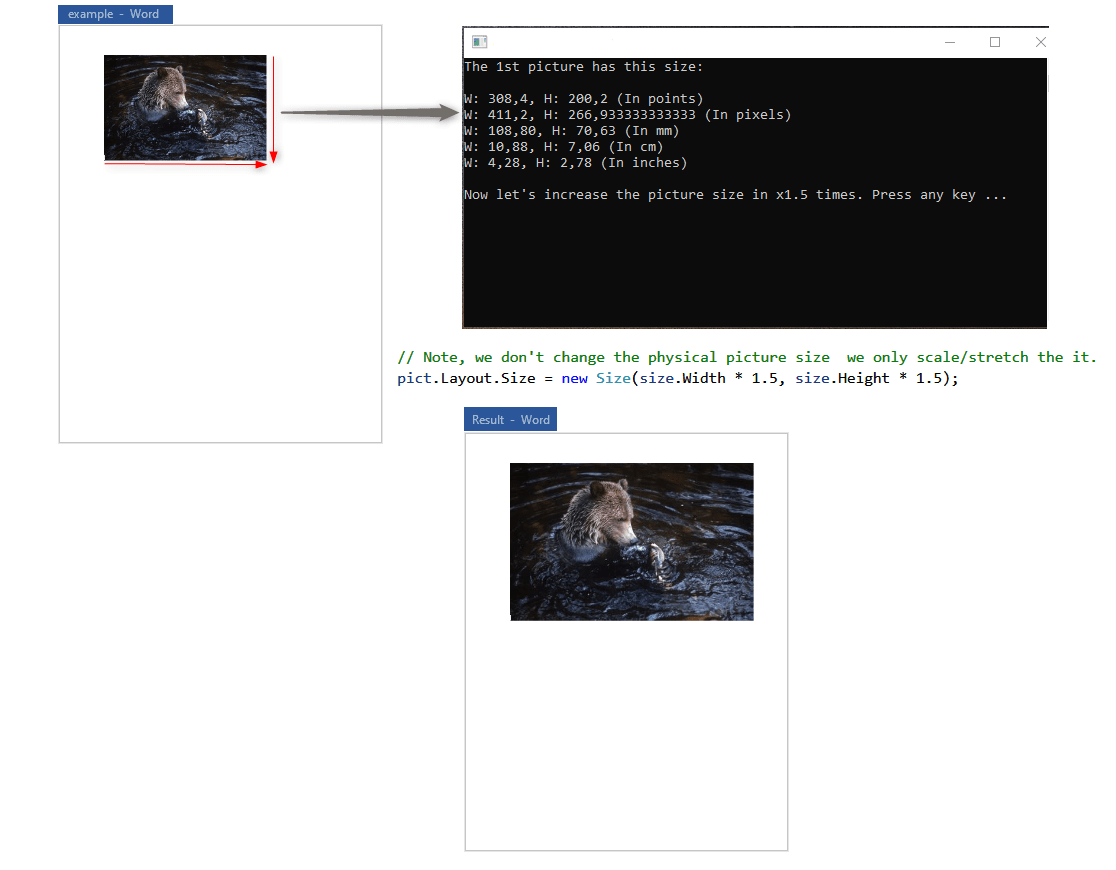The height and width of the screenshot is (870, 1116).
Task: Click the 'pict.Layout.Size' code line
Action: (677, 379)
